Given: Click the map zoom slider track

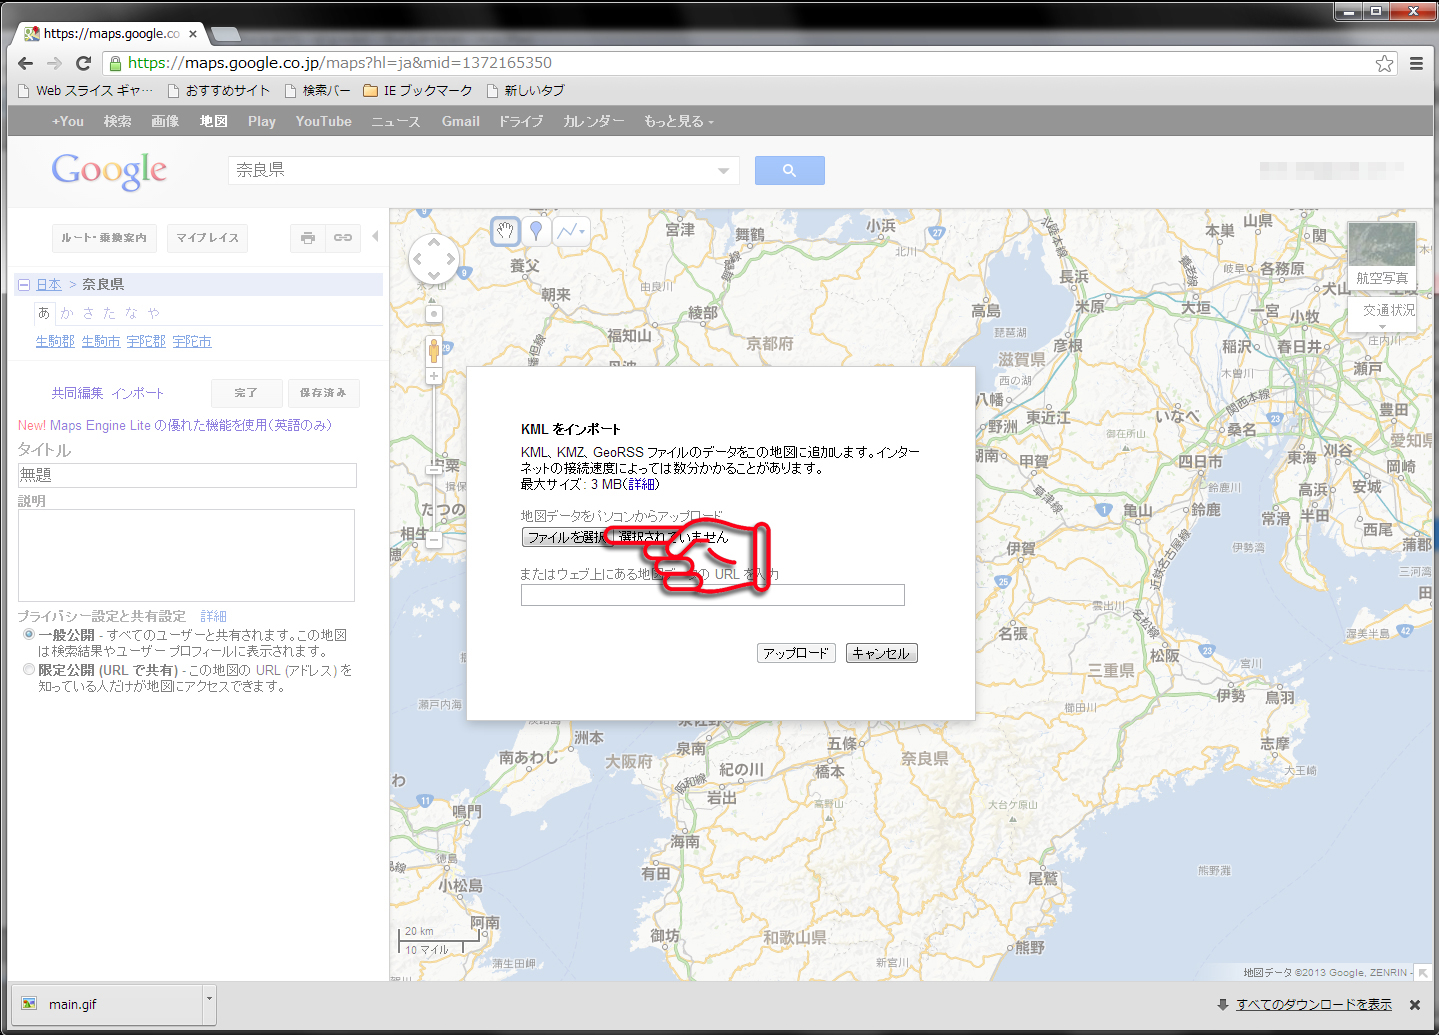Looking at the screenshot, I should click(x=434, y=460).
